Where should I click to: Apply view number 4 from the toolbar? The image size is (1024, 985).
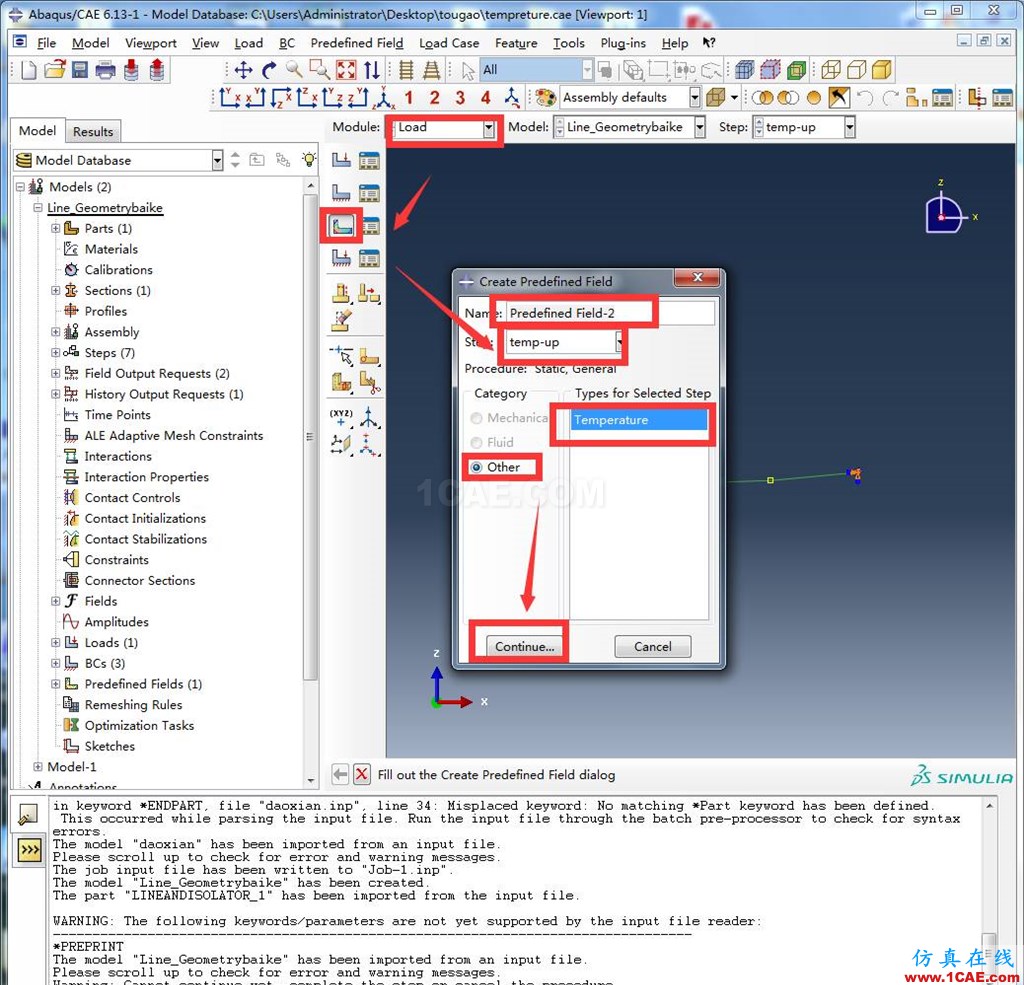click(x=485, y=98)
